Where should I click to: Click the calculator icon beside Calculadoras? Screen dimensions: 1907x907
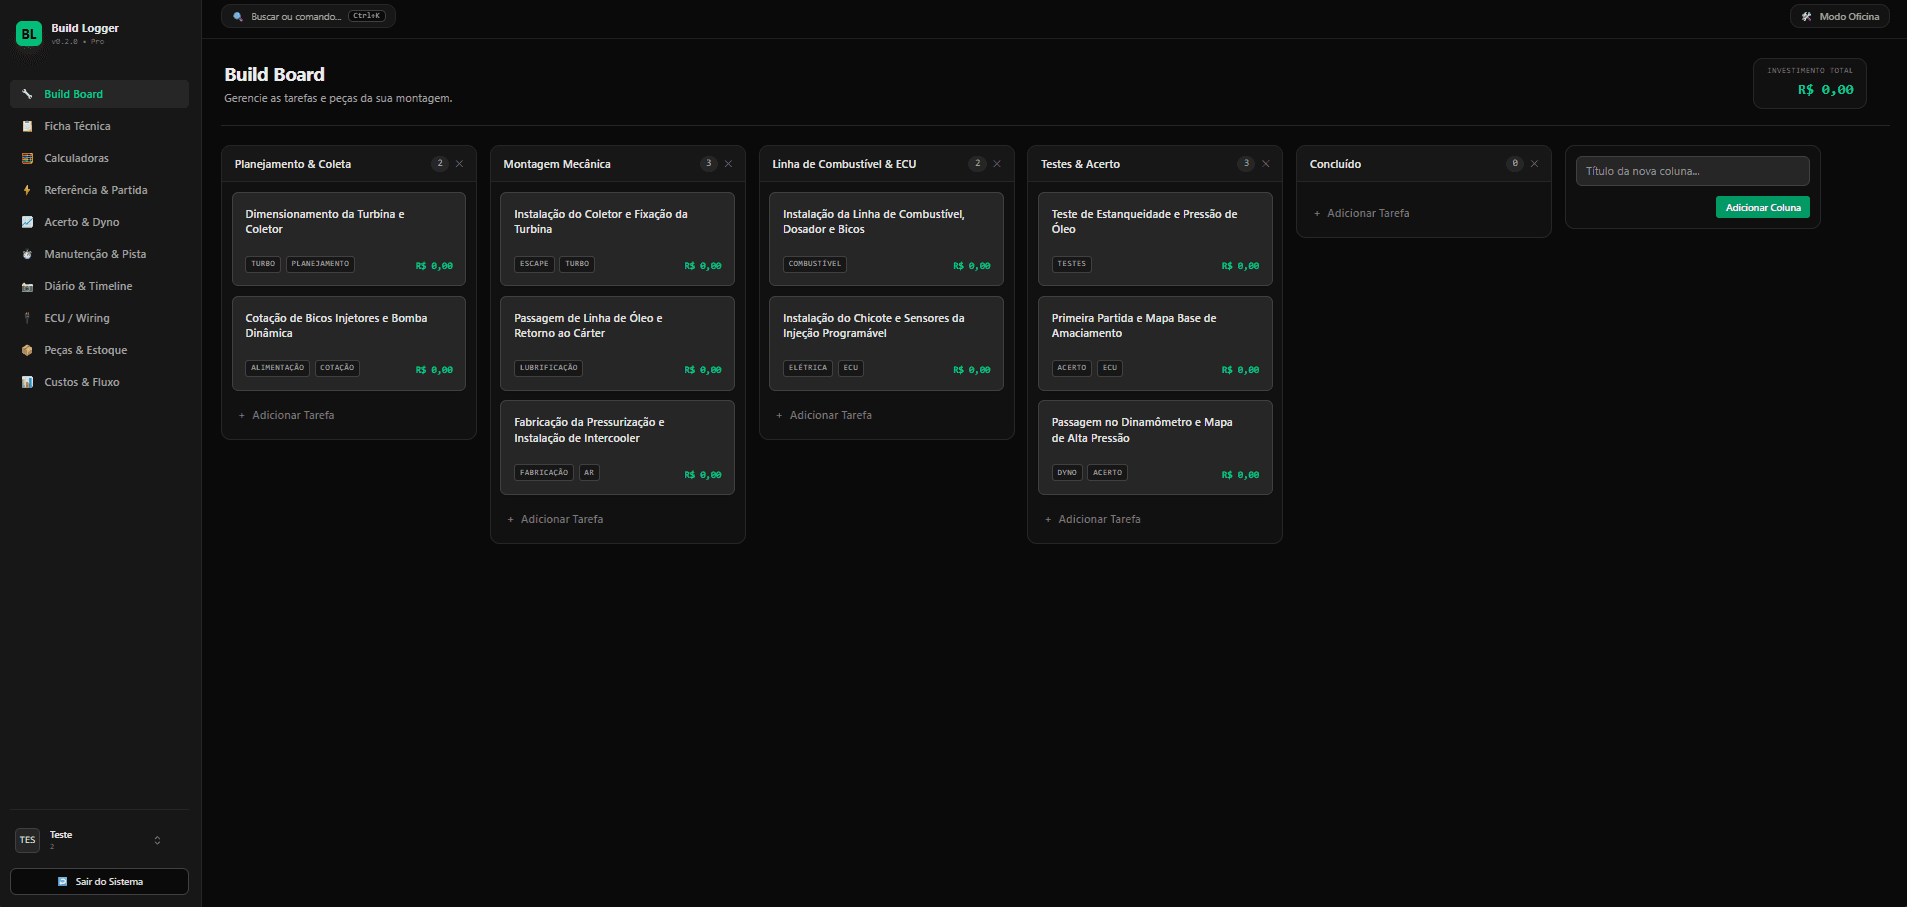click(x=27, y=158)
